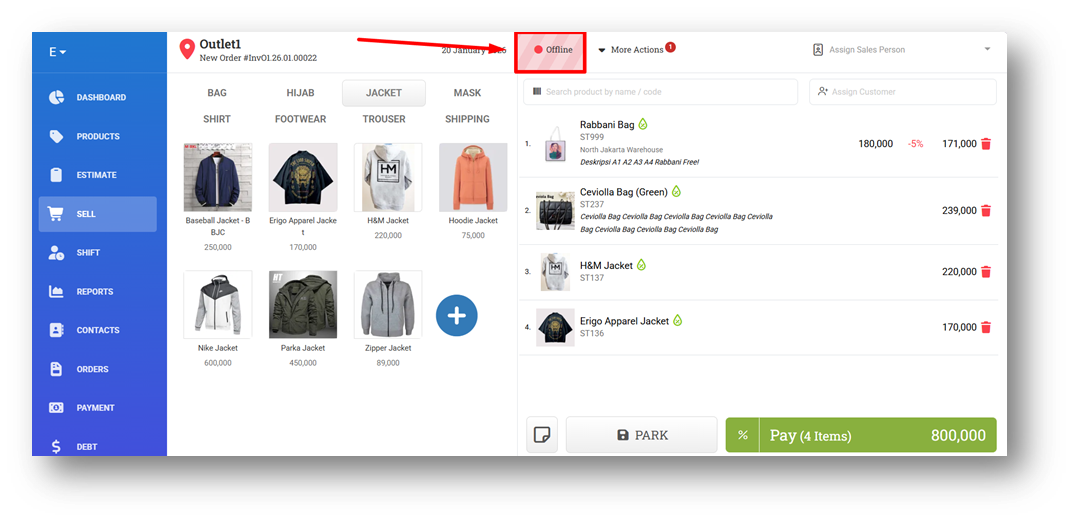Select the SHIRT category tab
Viewport: 1072px width, 521px height.
point(217,119)
